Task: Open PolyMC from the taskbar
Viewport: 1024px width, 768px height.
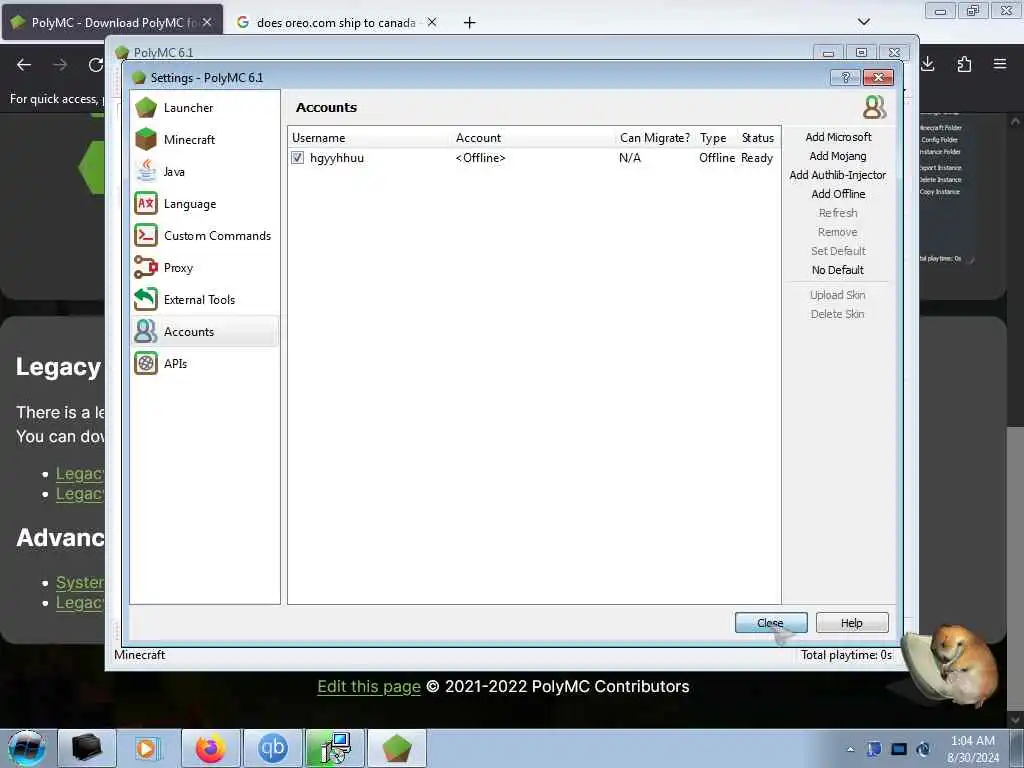Action: point(396,748)
